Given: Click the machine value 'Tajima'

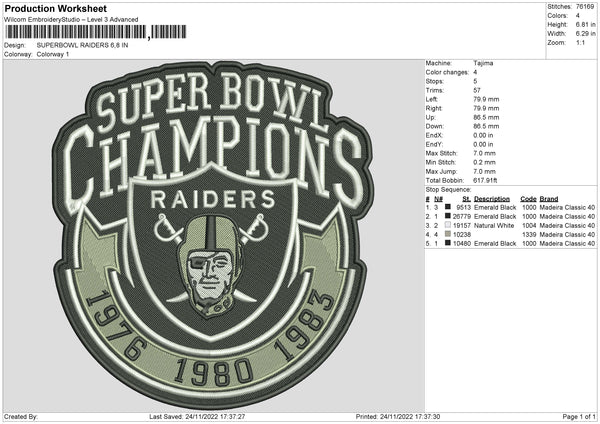Looking at the screenshot, I should 483,63.
